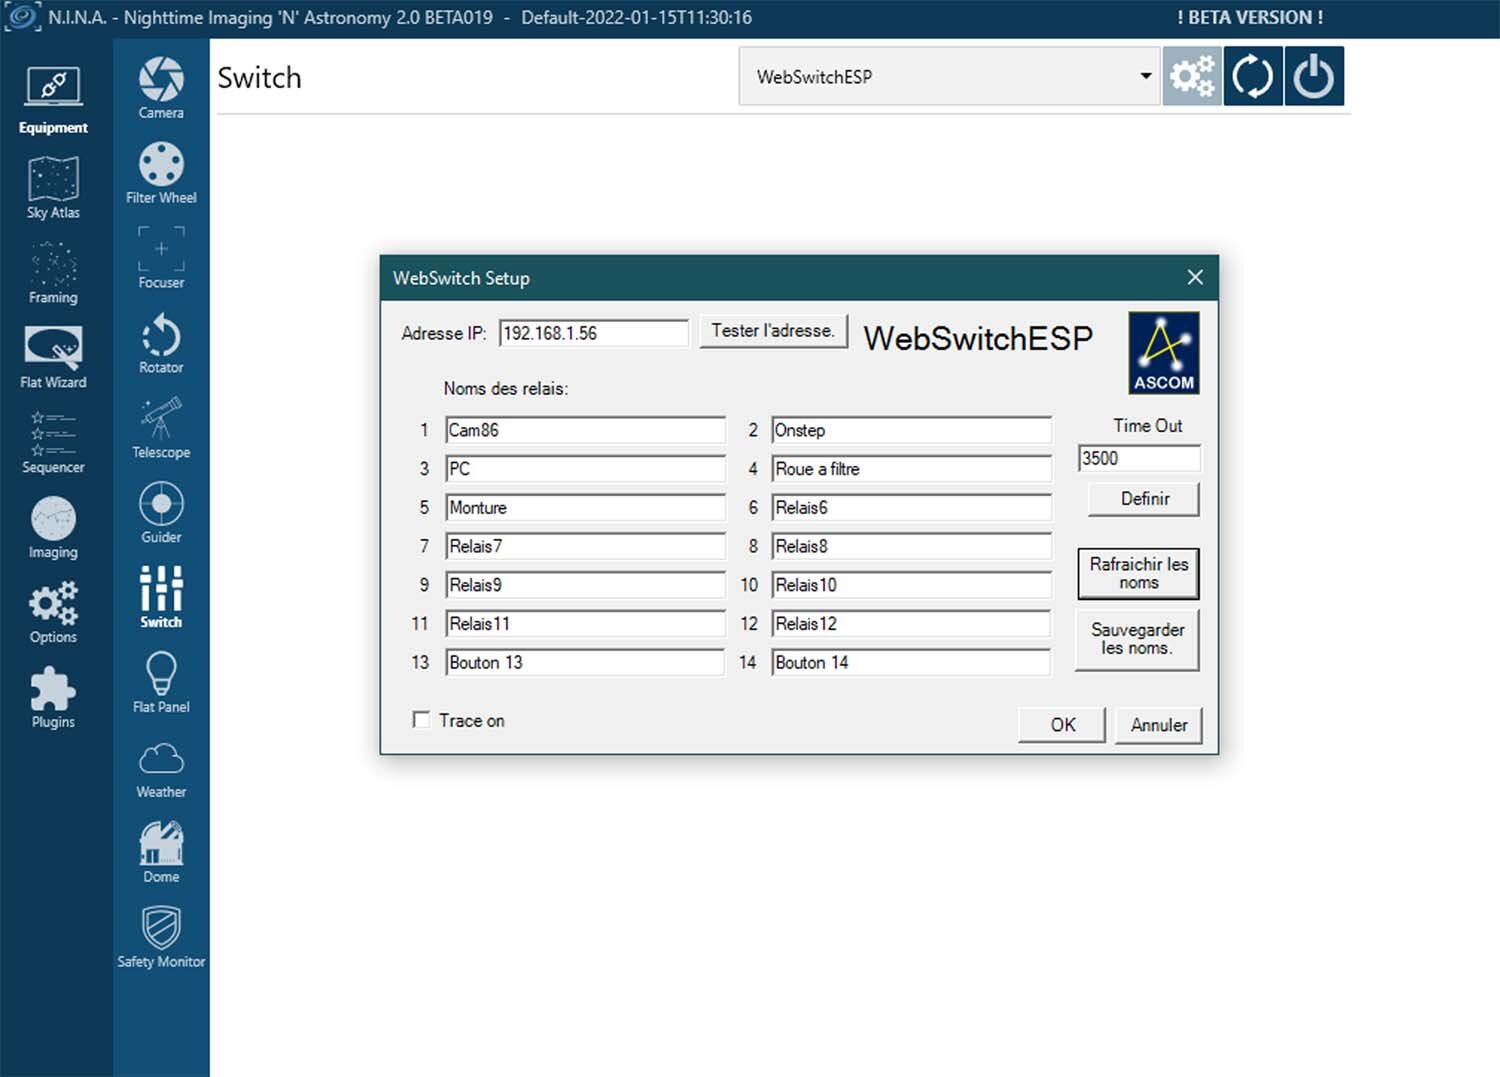Image resolution: width=1500 pixels, height=1077 pixels.
Task: Edit relay 1 name field Cam86
Action: [x=585, y=430]
